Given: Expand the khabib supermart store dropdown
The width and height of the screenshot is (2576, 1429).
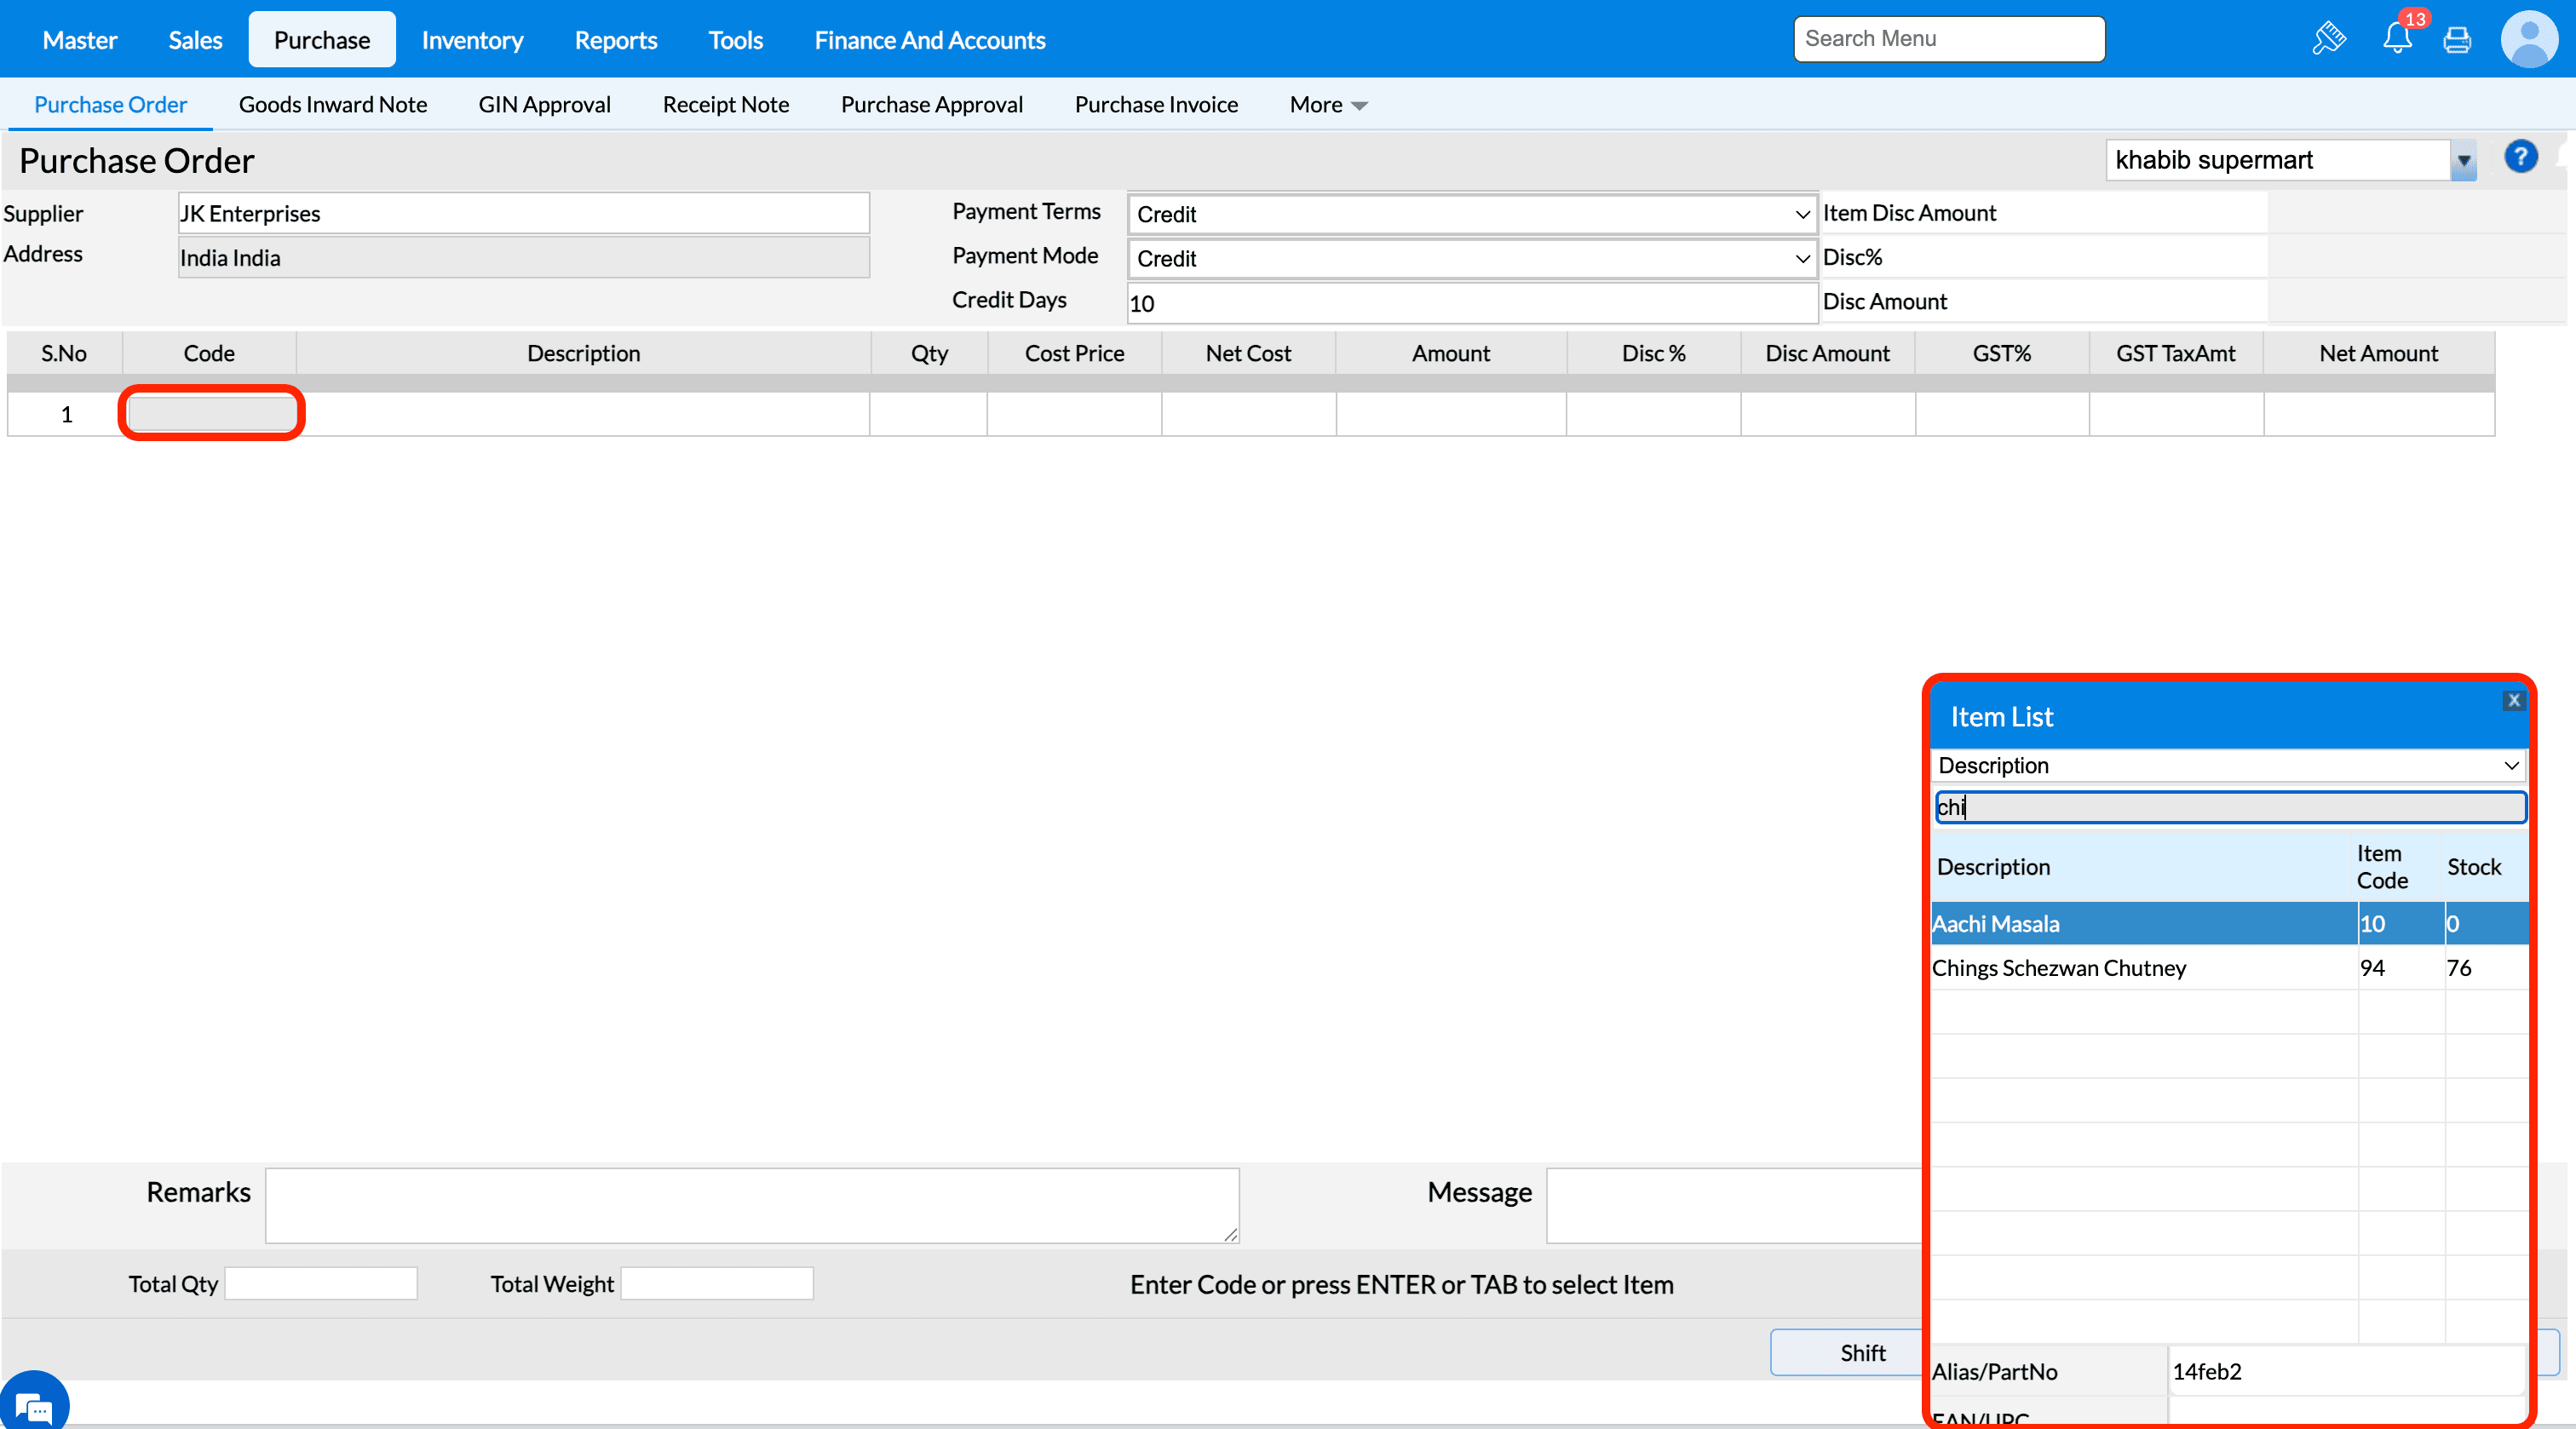Looking at the screenshot, I should (2463, 161).
